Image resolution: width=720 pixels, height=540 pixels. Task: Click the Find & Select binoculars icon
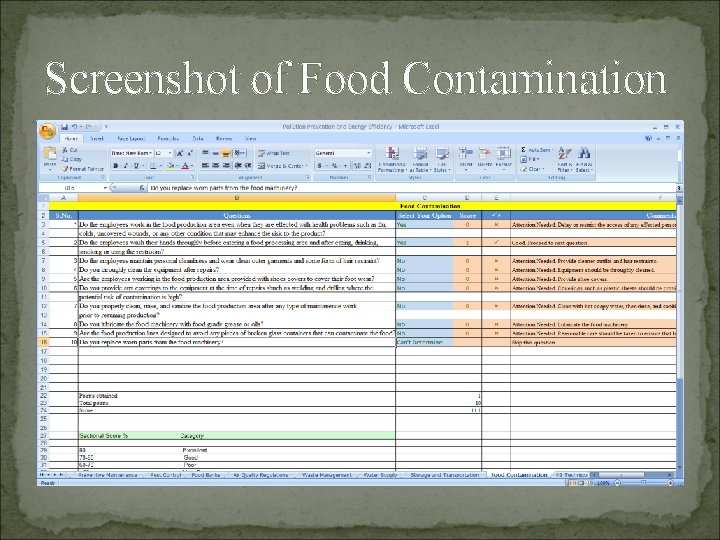click(584, 153)
